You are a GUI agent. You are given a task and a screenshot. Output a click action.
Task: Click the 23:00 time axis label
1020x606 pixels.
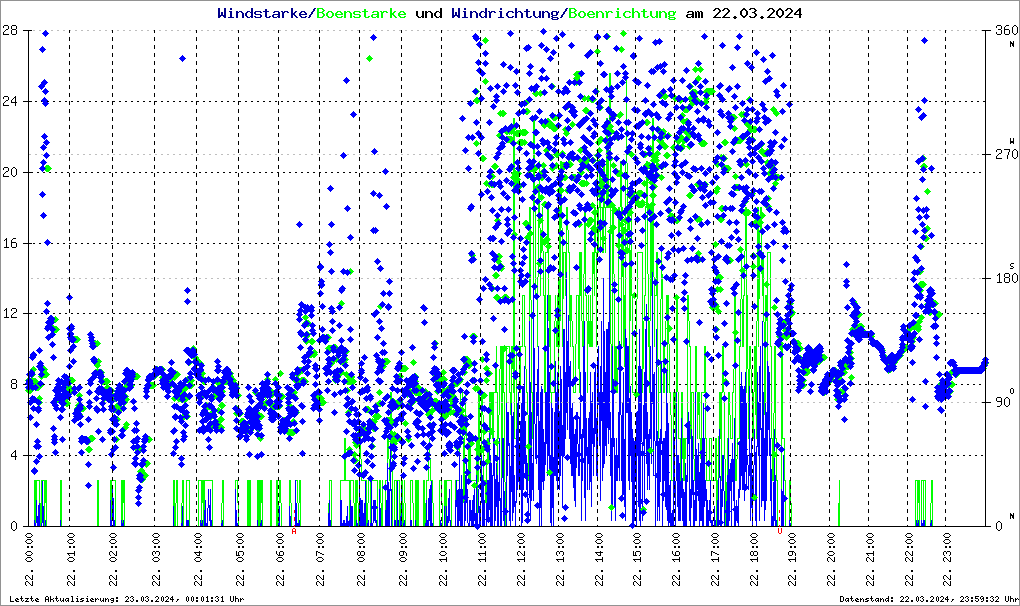(947, 562)
